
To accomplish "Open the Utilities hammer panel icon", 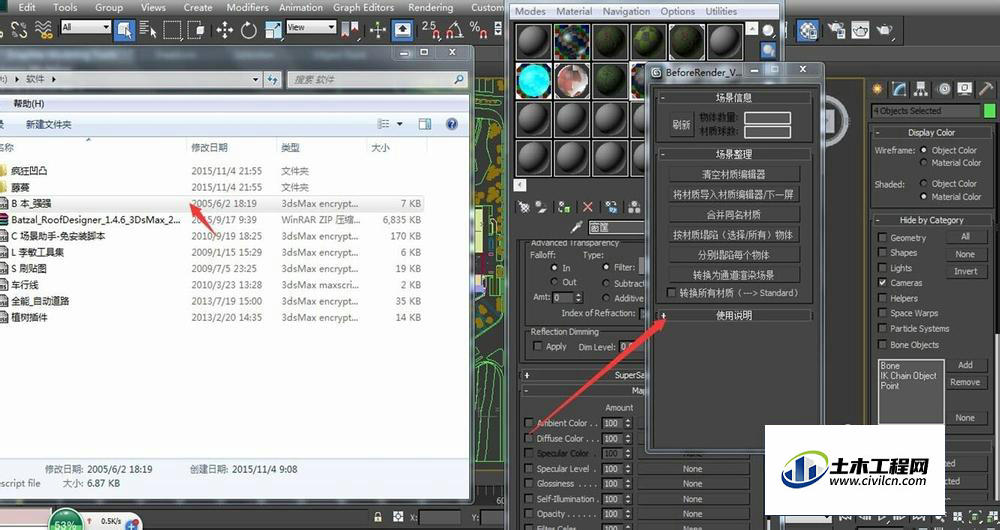I will [987, 89].
